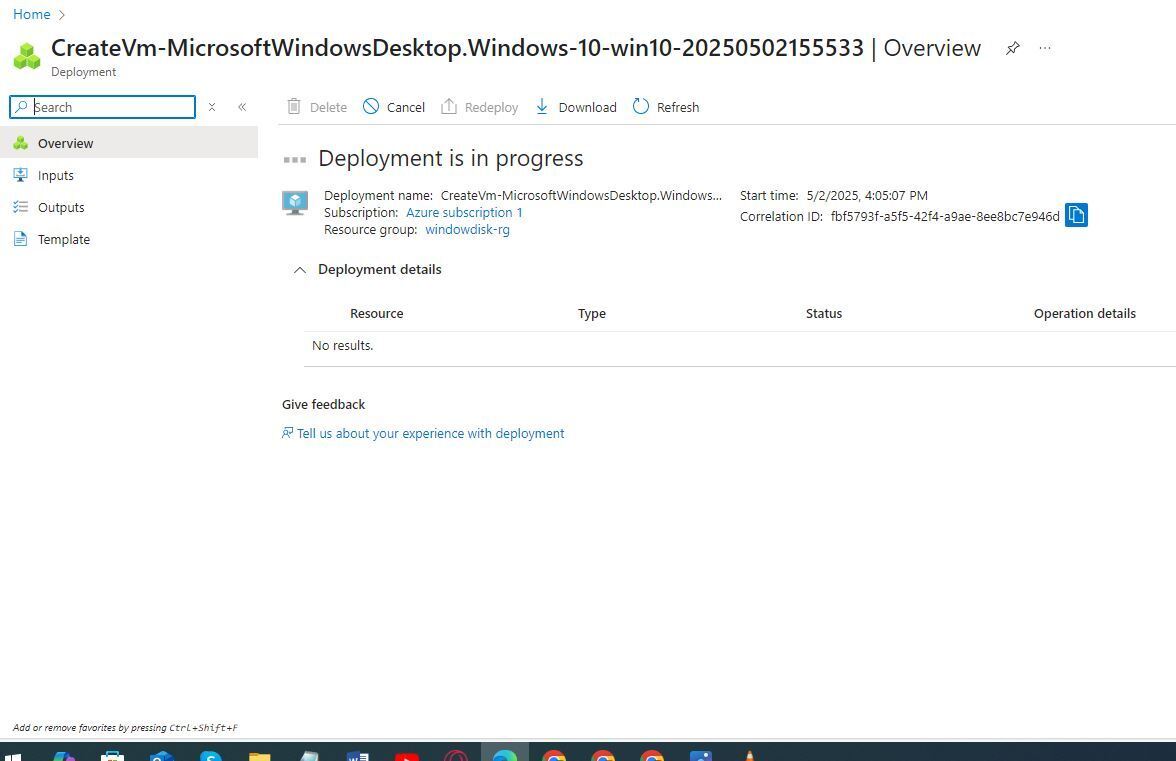Go to Home via the breadcrumb
The image size is (1176, 761).
click(32, 14)
